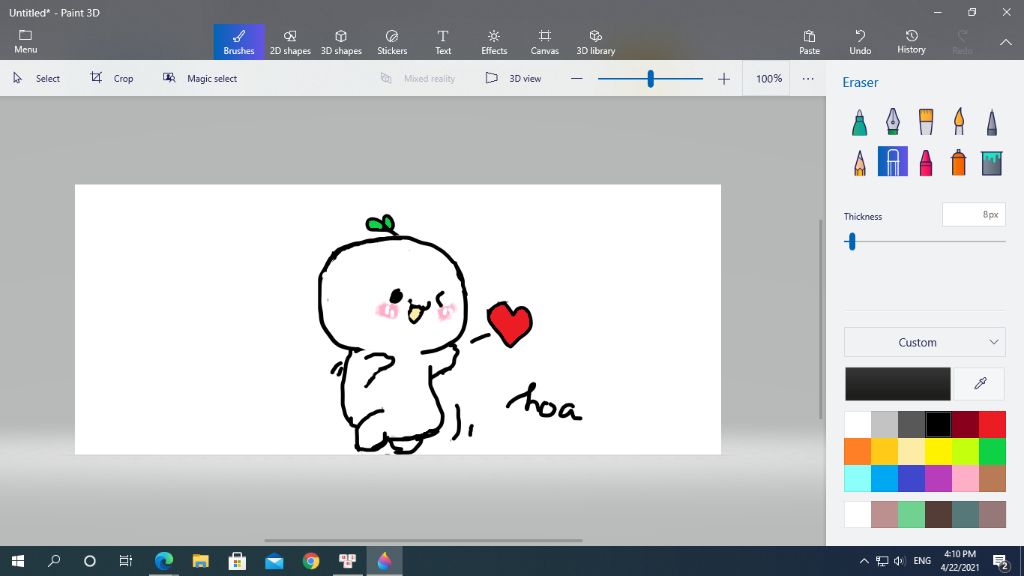Click the Paste button
This screenshot has height=576, width=1024.
(809, 42)
